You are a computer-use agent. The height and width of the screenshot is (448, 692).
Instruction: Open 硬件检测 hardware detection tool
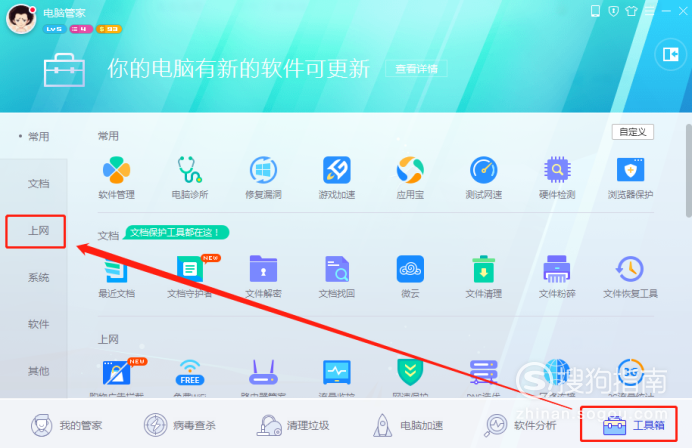[x=557, y=177]
